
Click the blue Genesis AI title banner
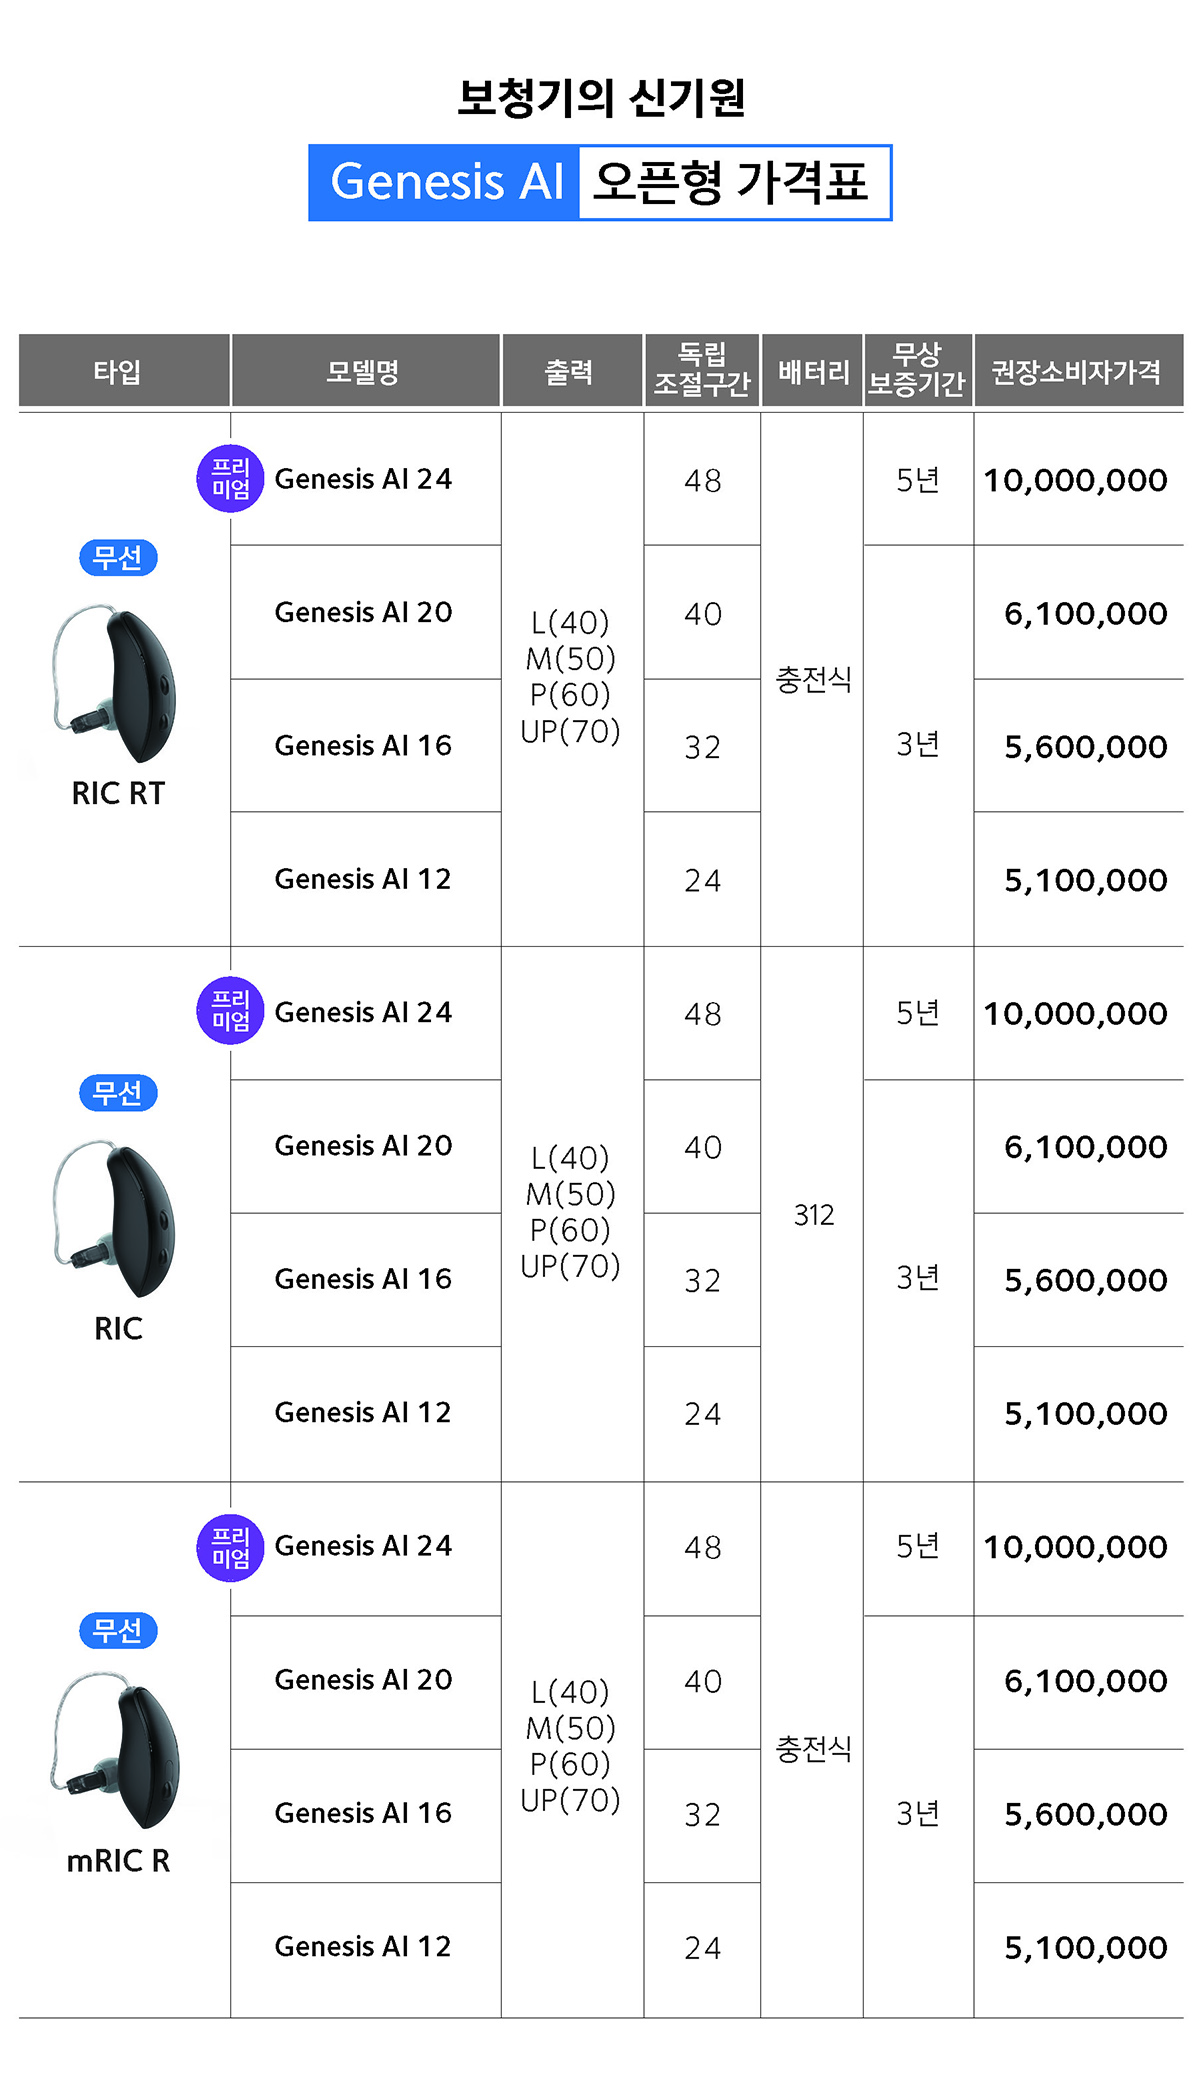(x=445, y=183)
